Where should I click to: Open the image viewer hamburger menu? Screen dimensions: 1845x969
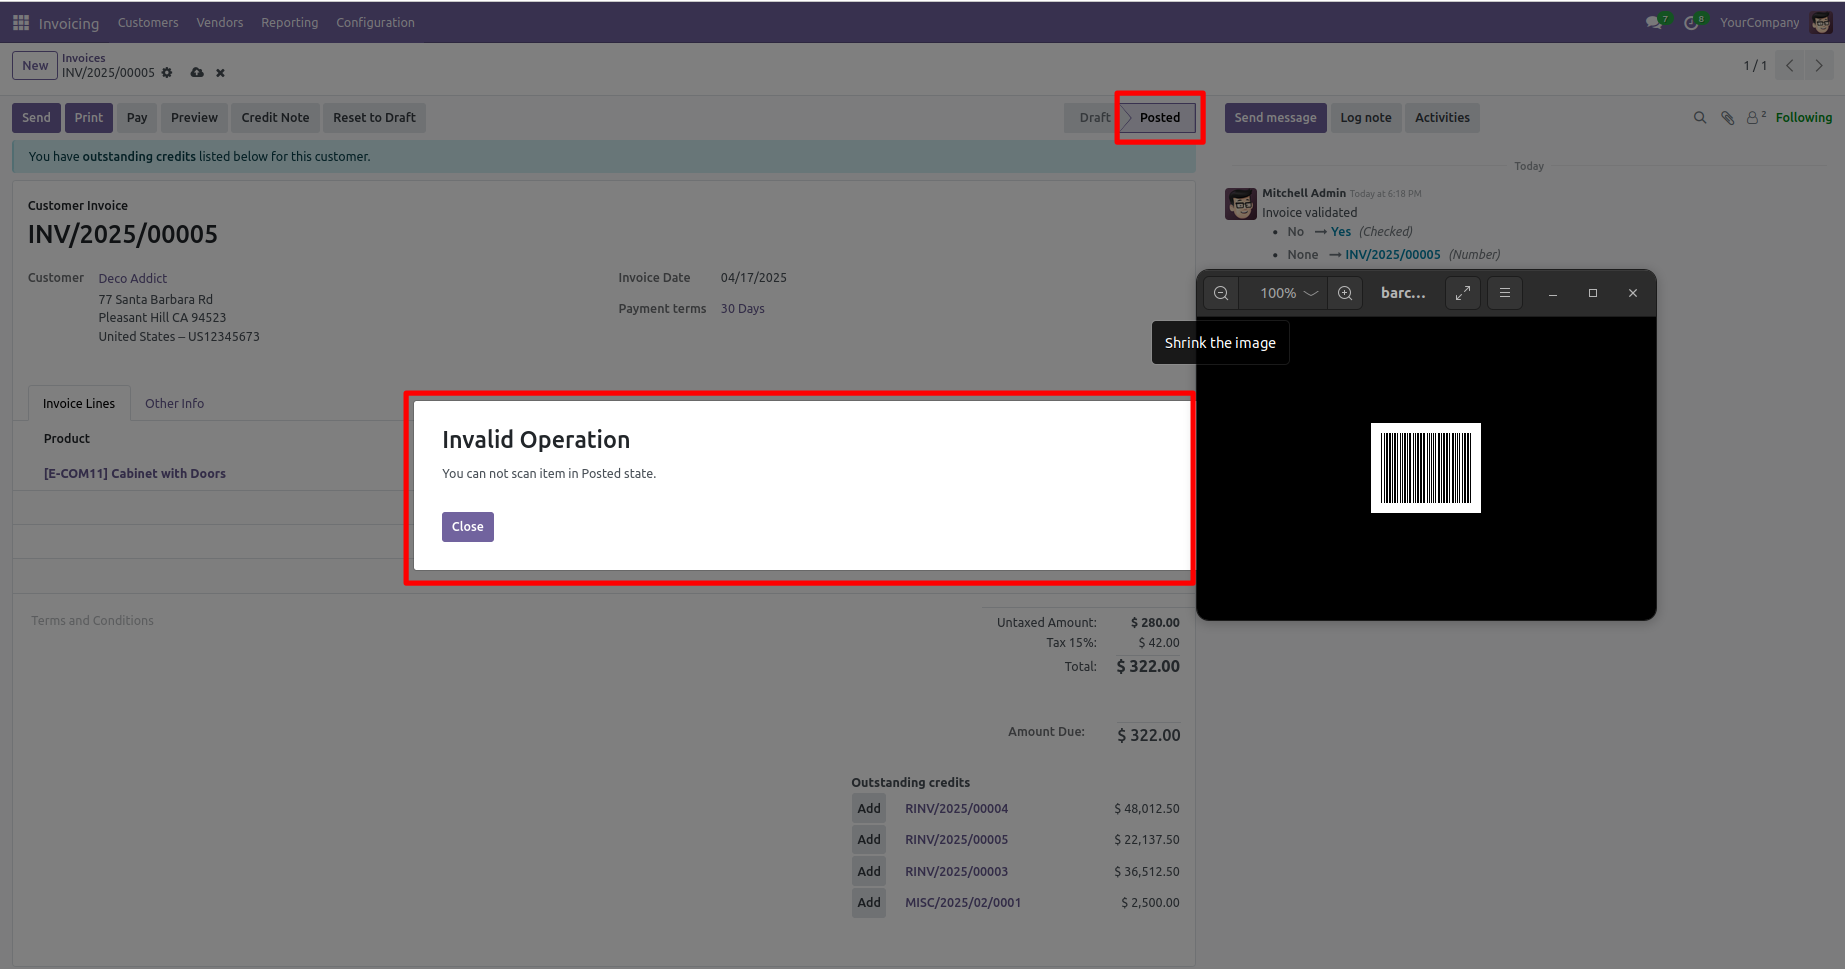[x=1505, y=293]
